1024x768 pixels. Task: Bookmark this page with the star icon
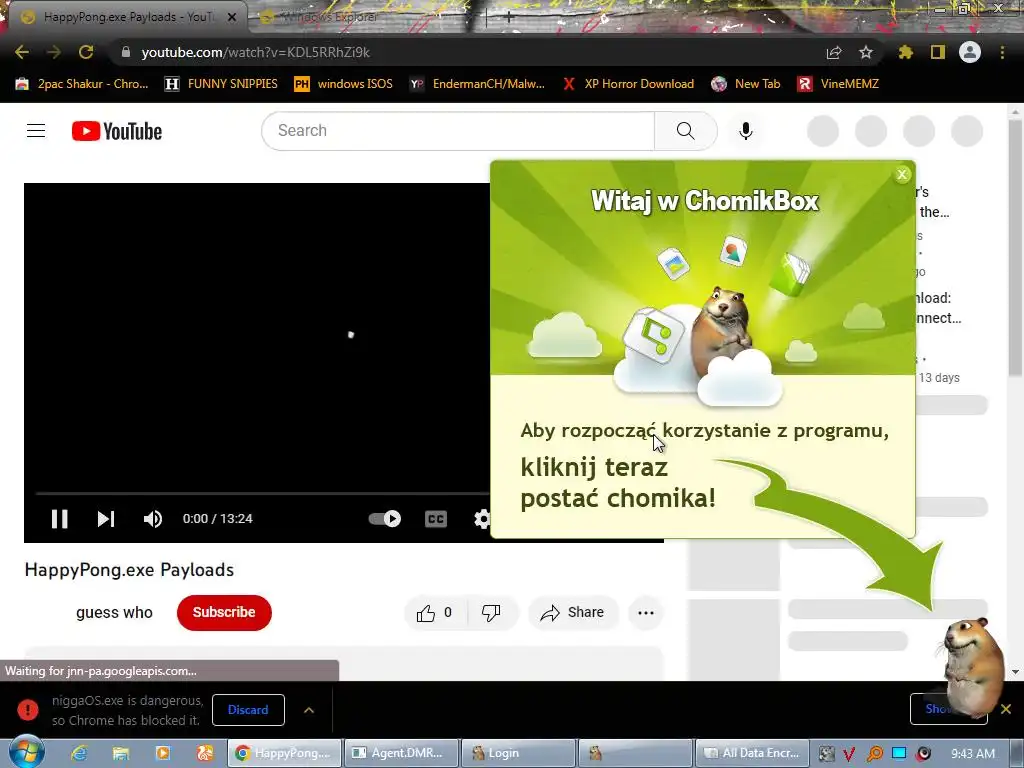click(x=866, y=52)
